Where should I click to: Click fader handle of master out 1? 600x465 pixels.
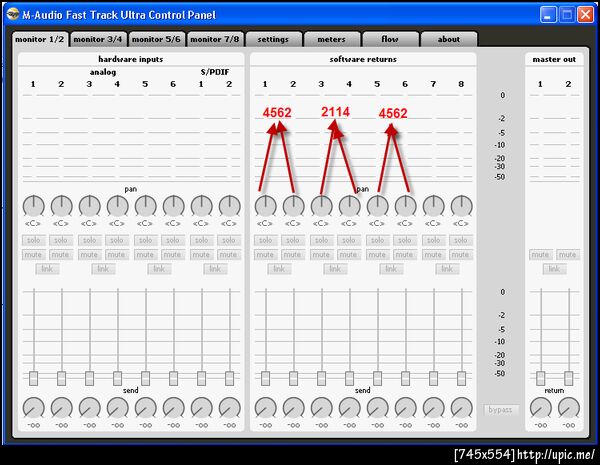(541, 378)
